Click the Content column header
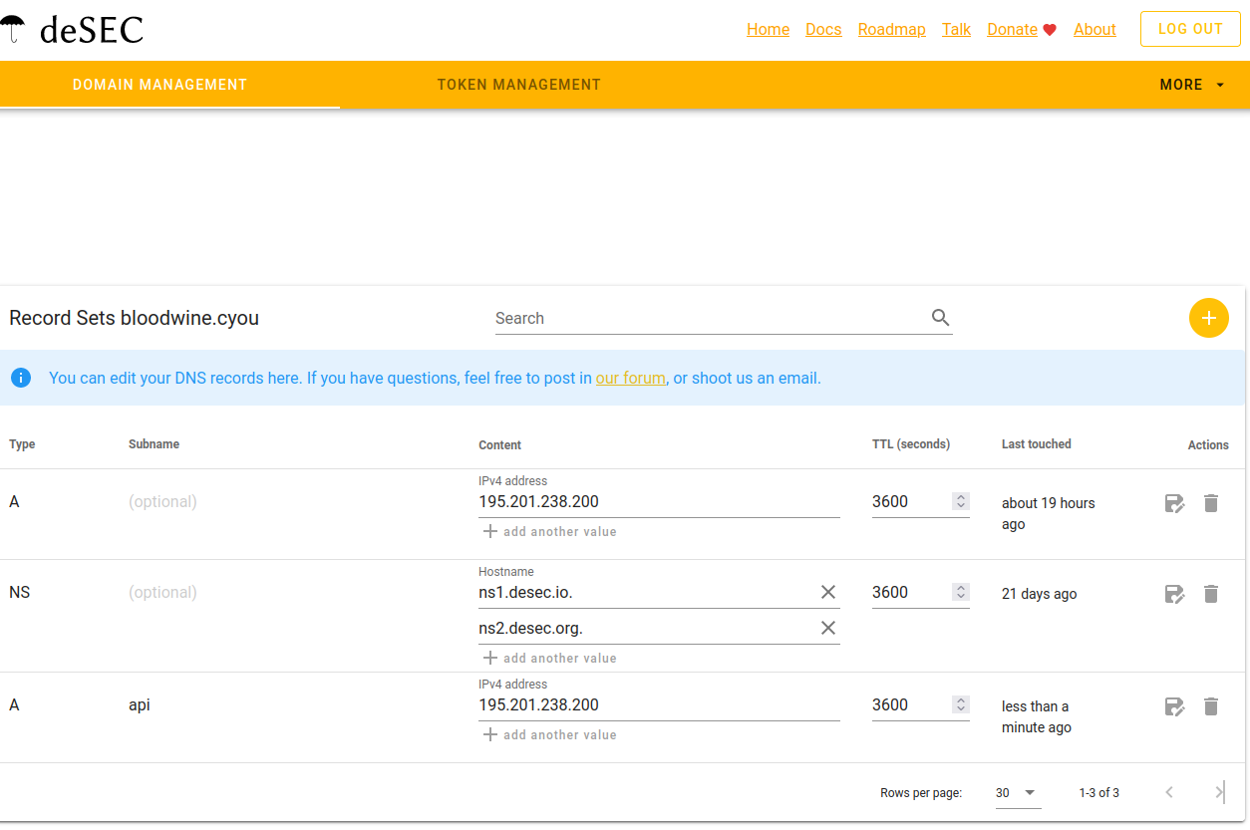 tap(500, 445)
